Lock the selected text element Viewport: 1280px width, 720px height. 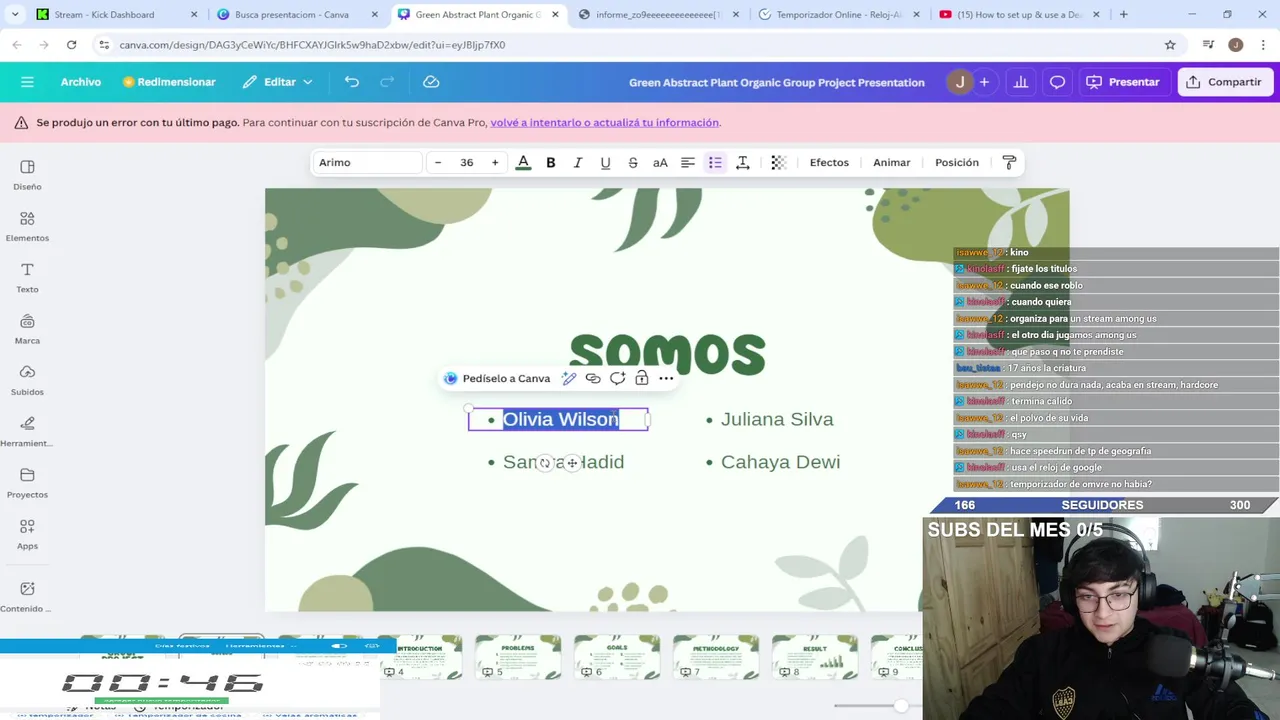(642, 378)
